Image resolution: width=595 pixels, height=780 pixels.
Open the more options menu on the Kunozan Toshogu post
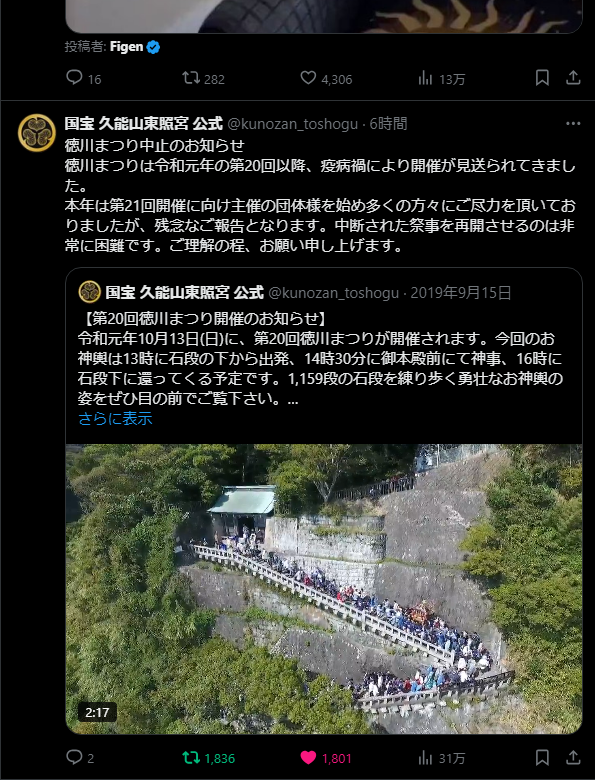tap(573, 123)
